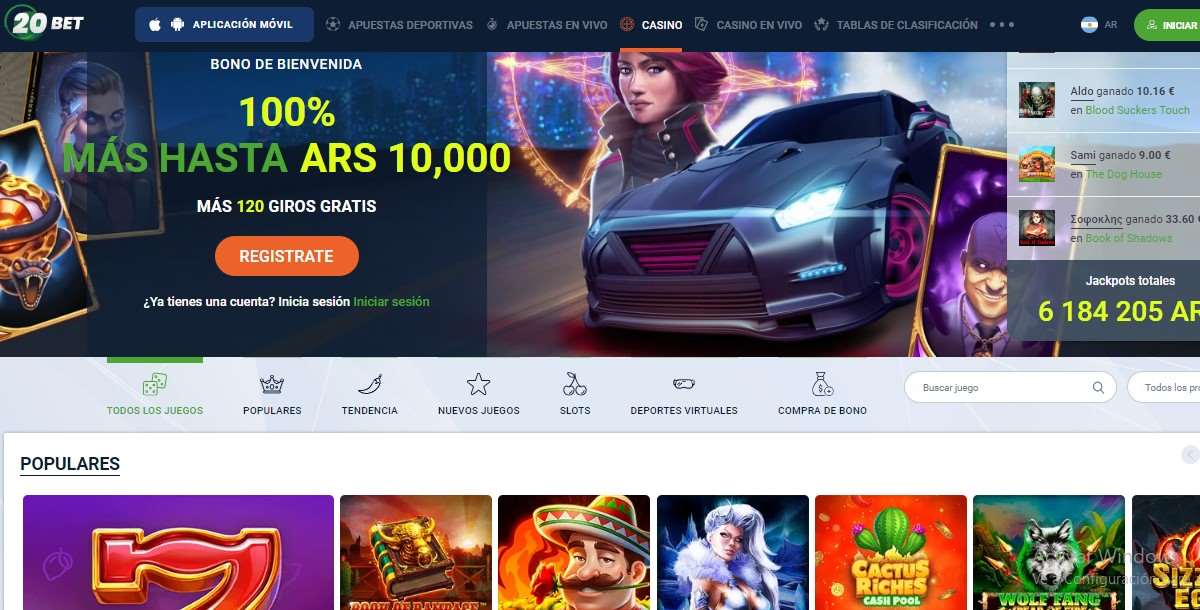Select the Populares crown category
Screen dimensions: 1200x610
pos(272,394)
